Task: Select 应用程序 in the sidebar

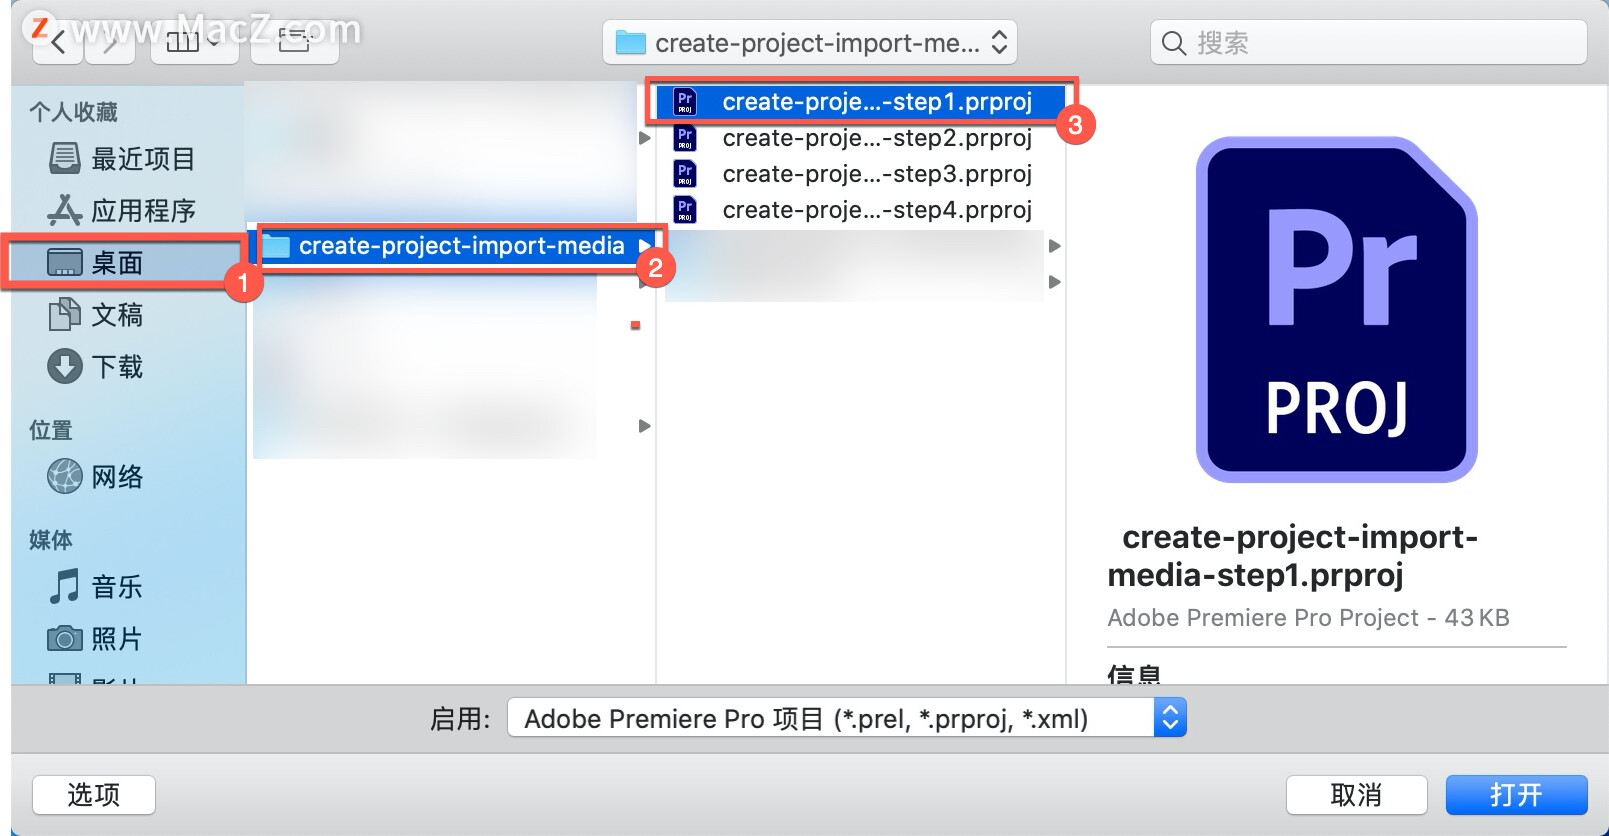Action: click(x=128, y=210)
